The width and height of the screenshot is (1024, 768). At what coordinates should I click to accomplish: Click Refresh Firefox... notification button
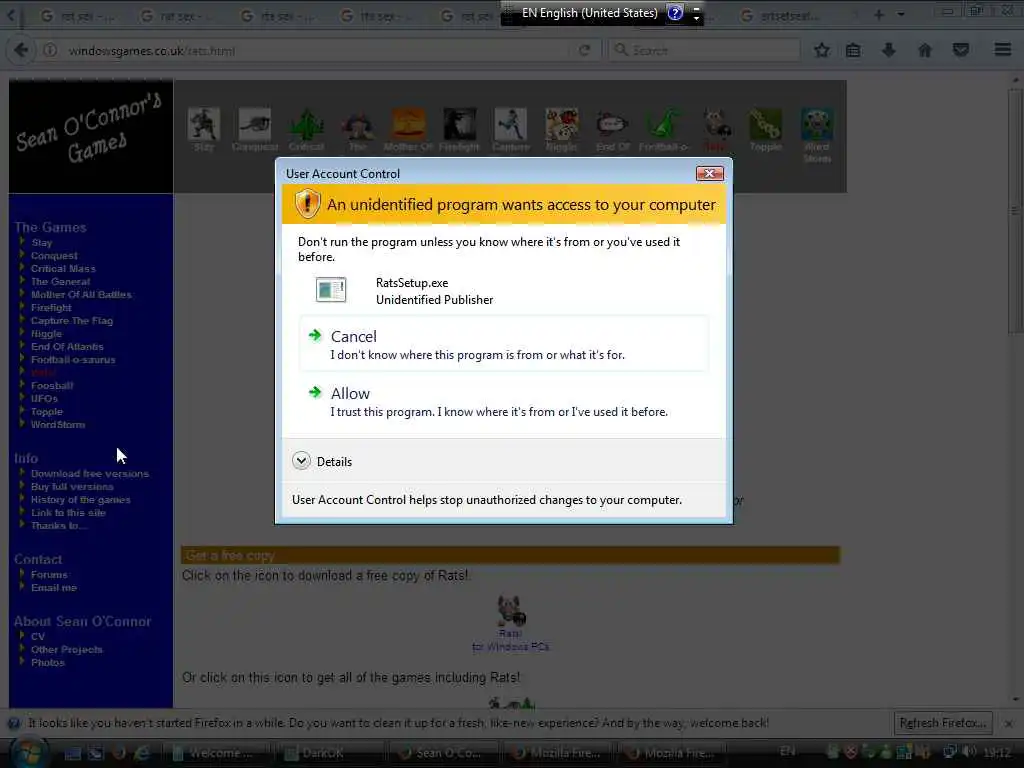point(943,723)
